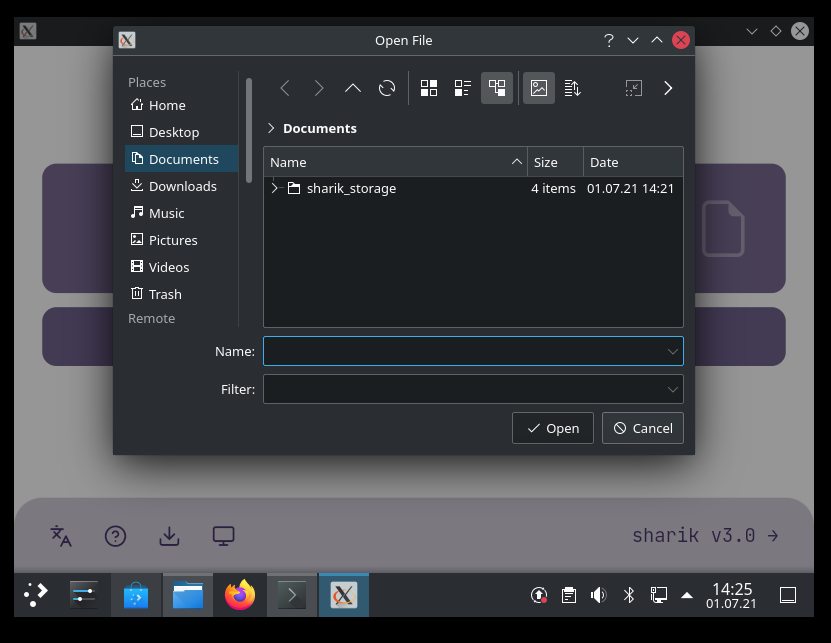This screenshot has height=643, width=831.
Task: Expand hidden system tray icons
Action: click(x=687, y=595)
